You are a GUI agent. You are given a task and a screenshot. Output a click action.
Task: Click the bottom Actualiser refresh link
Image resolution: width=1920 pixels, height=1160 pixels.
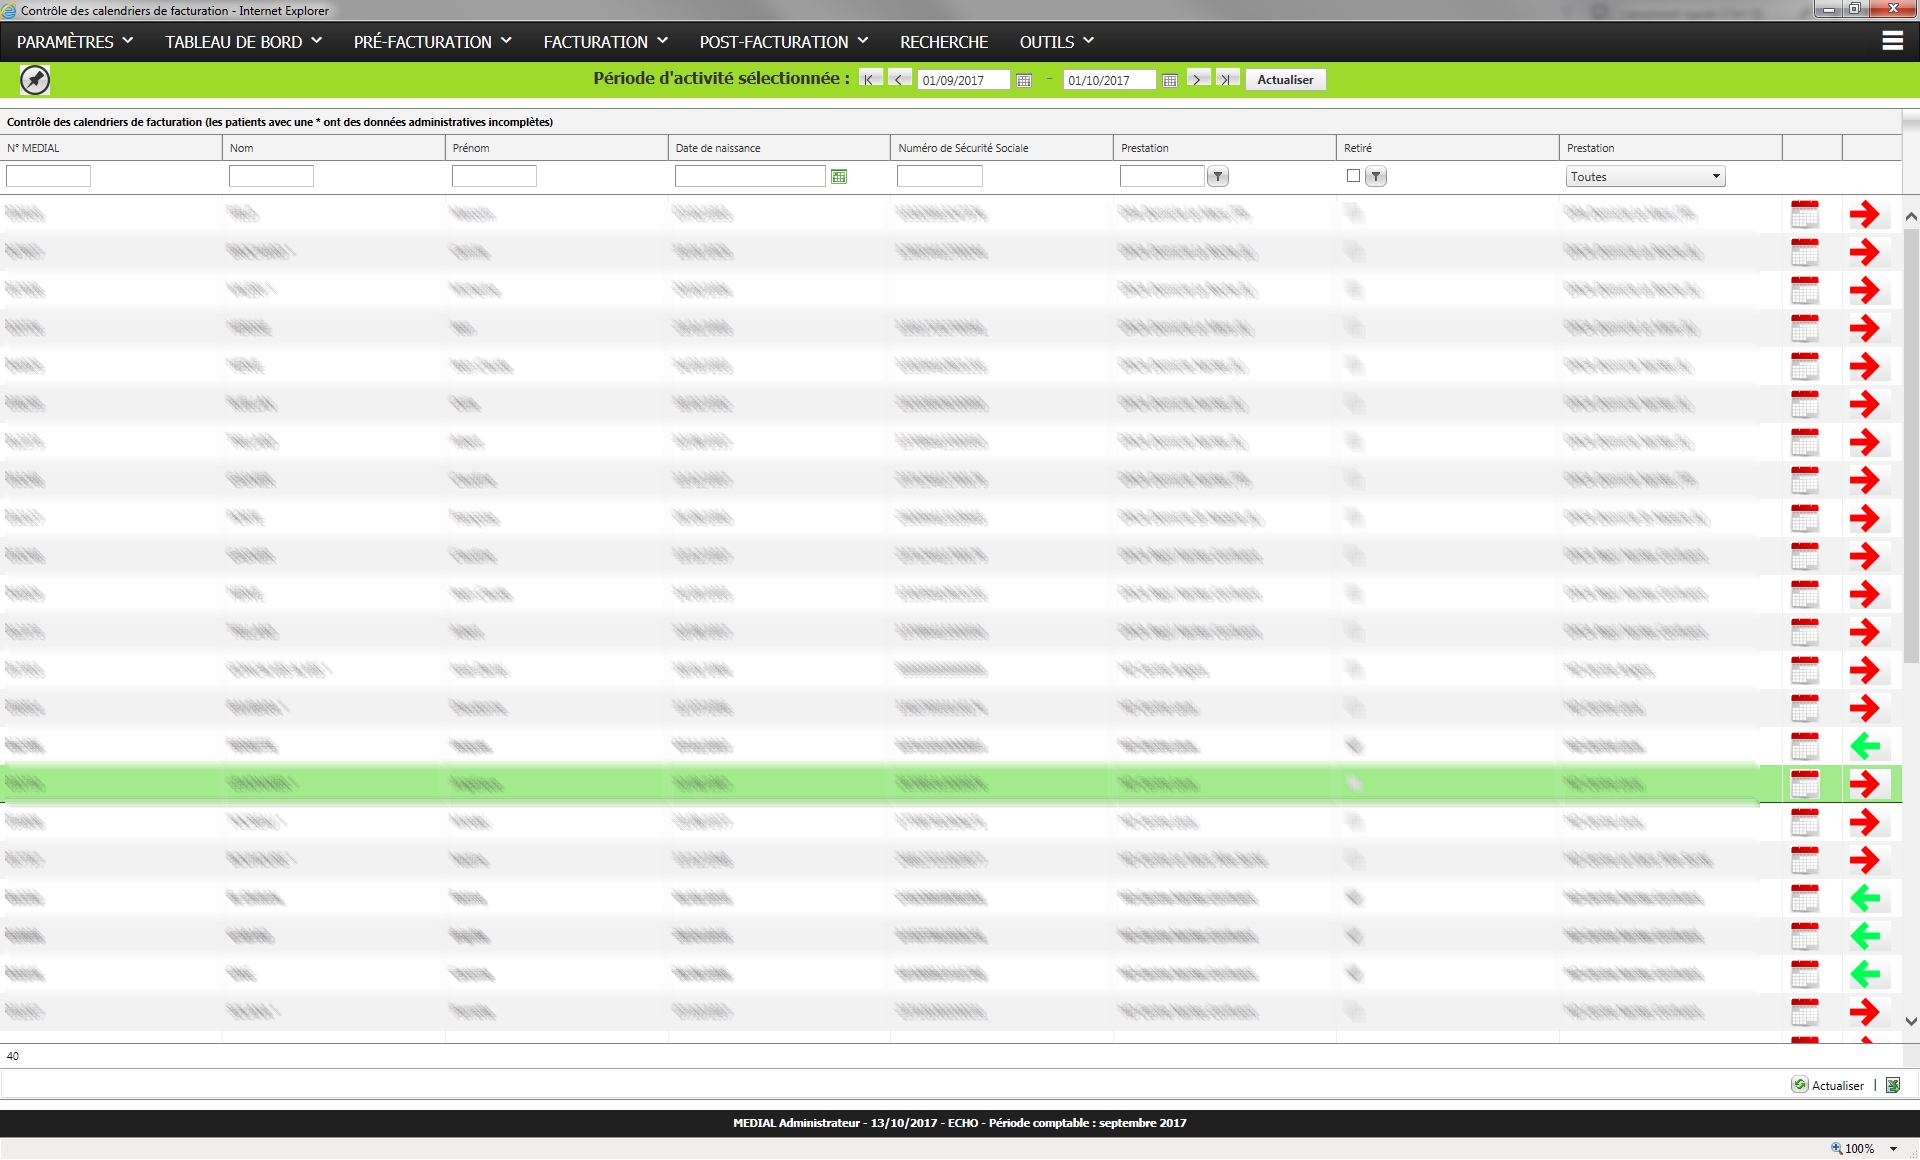(1828, 1085)
